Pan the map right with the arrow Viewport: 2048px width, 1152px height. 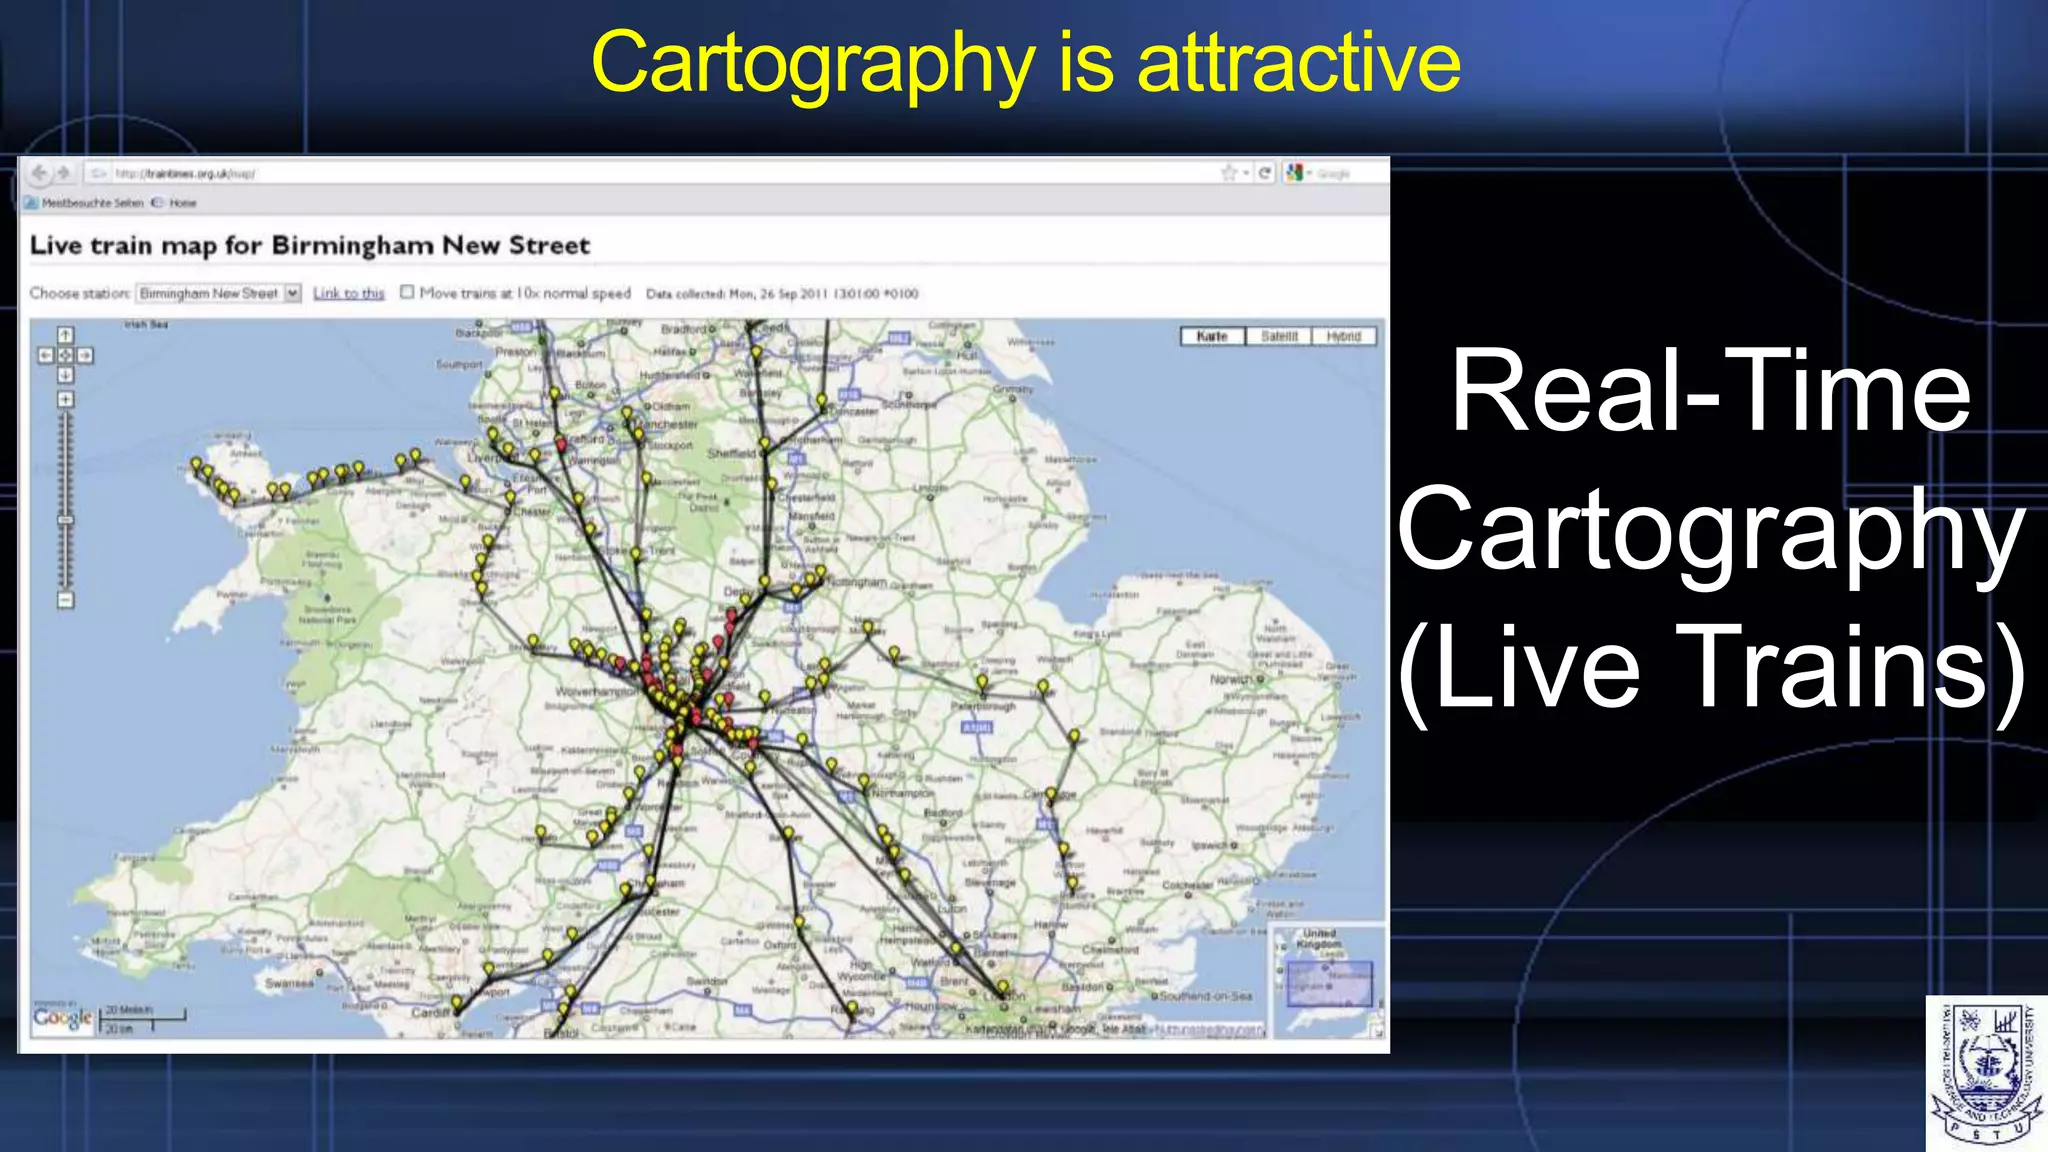pos(85,355)
